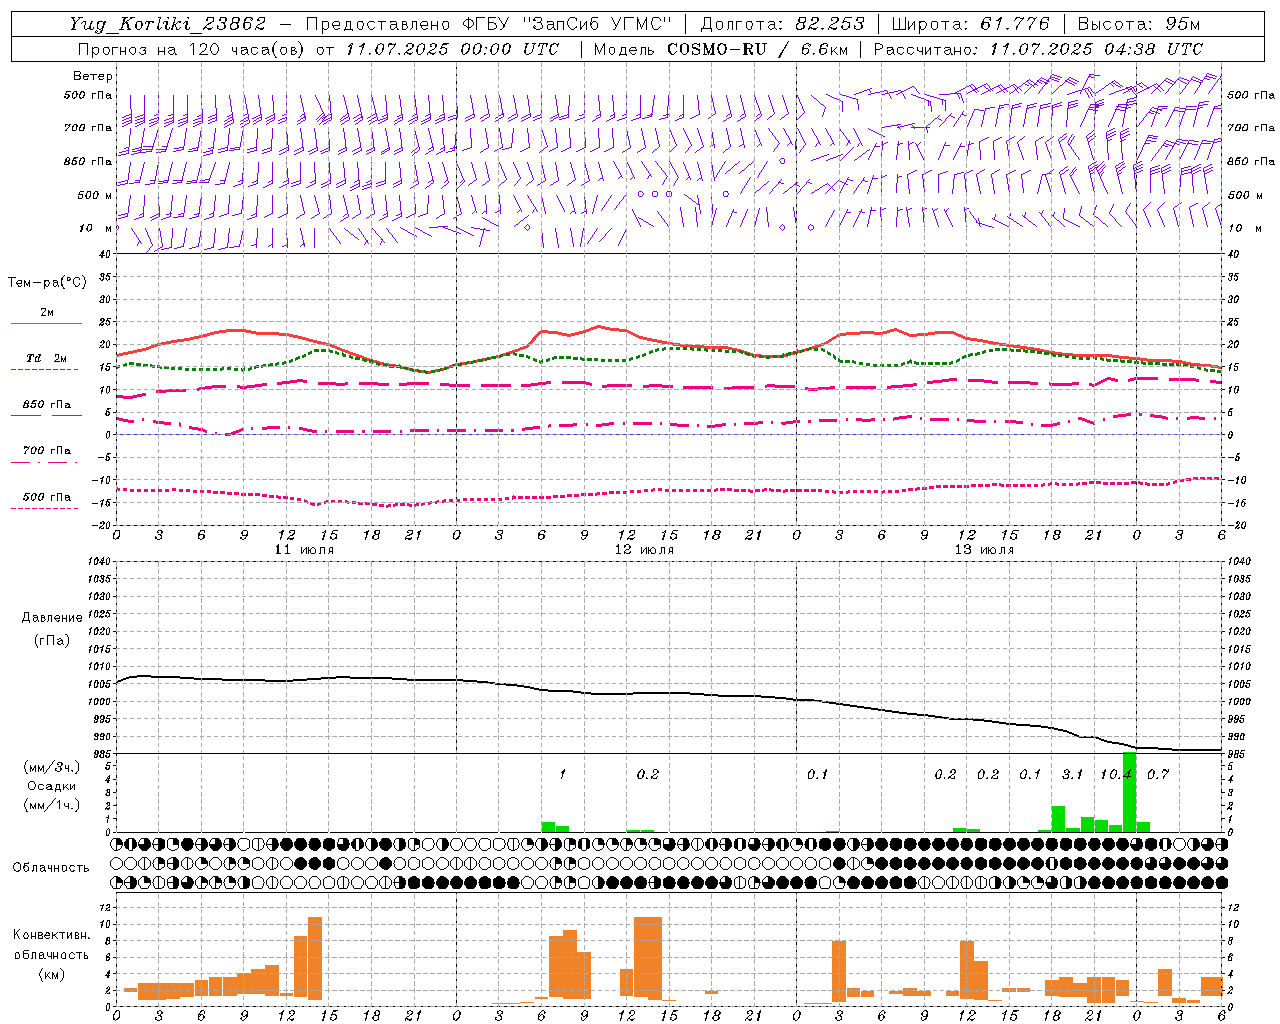The height and width of the screenshot is (1024, 1280).
Task: Click the date label 12 июля
Action: click(644, 550)
